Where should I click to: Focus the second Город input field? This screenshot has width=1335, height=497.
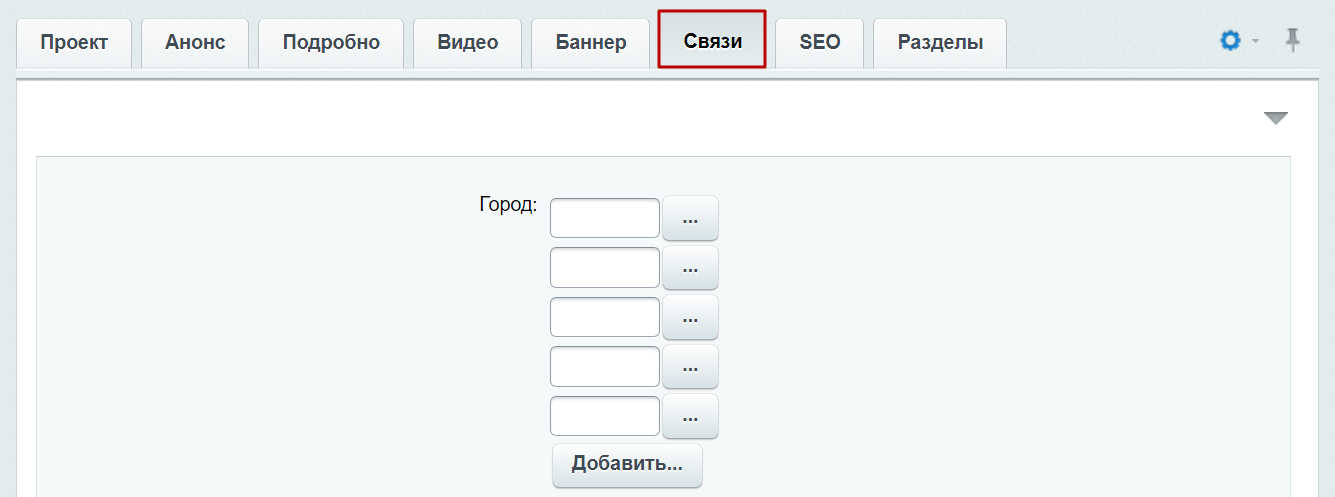(x=605, y=267)
